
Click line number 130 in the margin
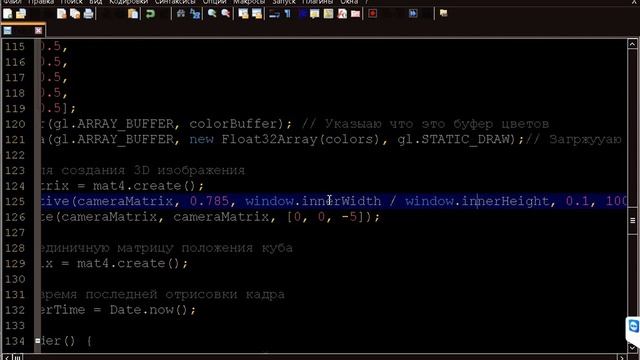[15, 279]
